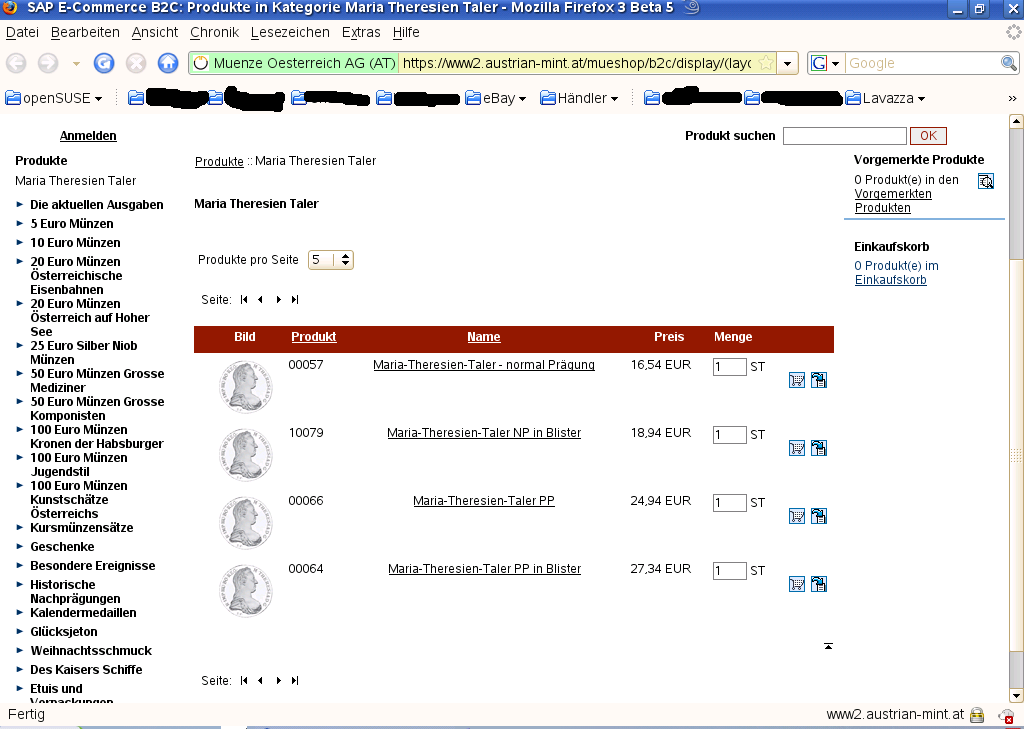Open the Produkte pro Seite dropdown
Viewport: 1024px width, 729px height.
point(330,260)
